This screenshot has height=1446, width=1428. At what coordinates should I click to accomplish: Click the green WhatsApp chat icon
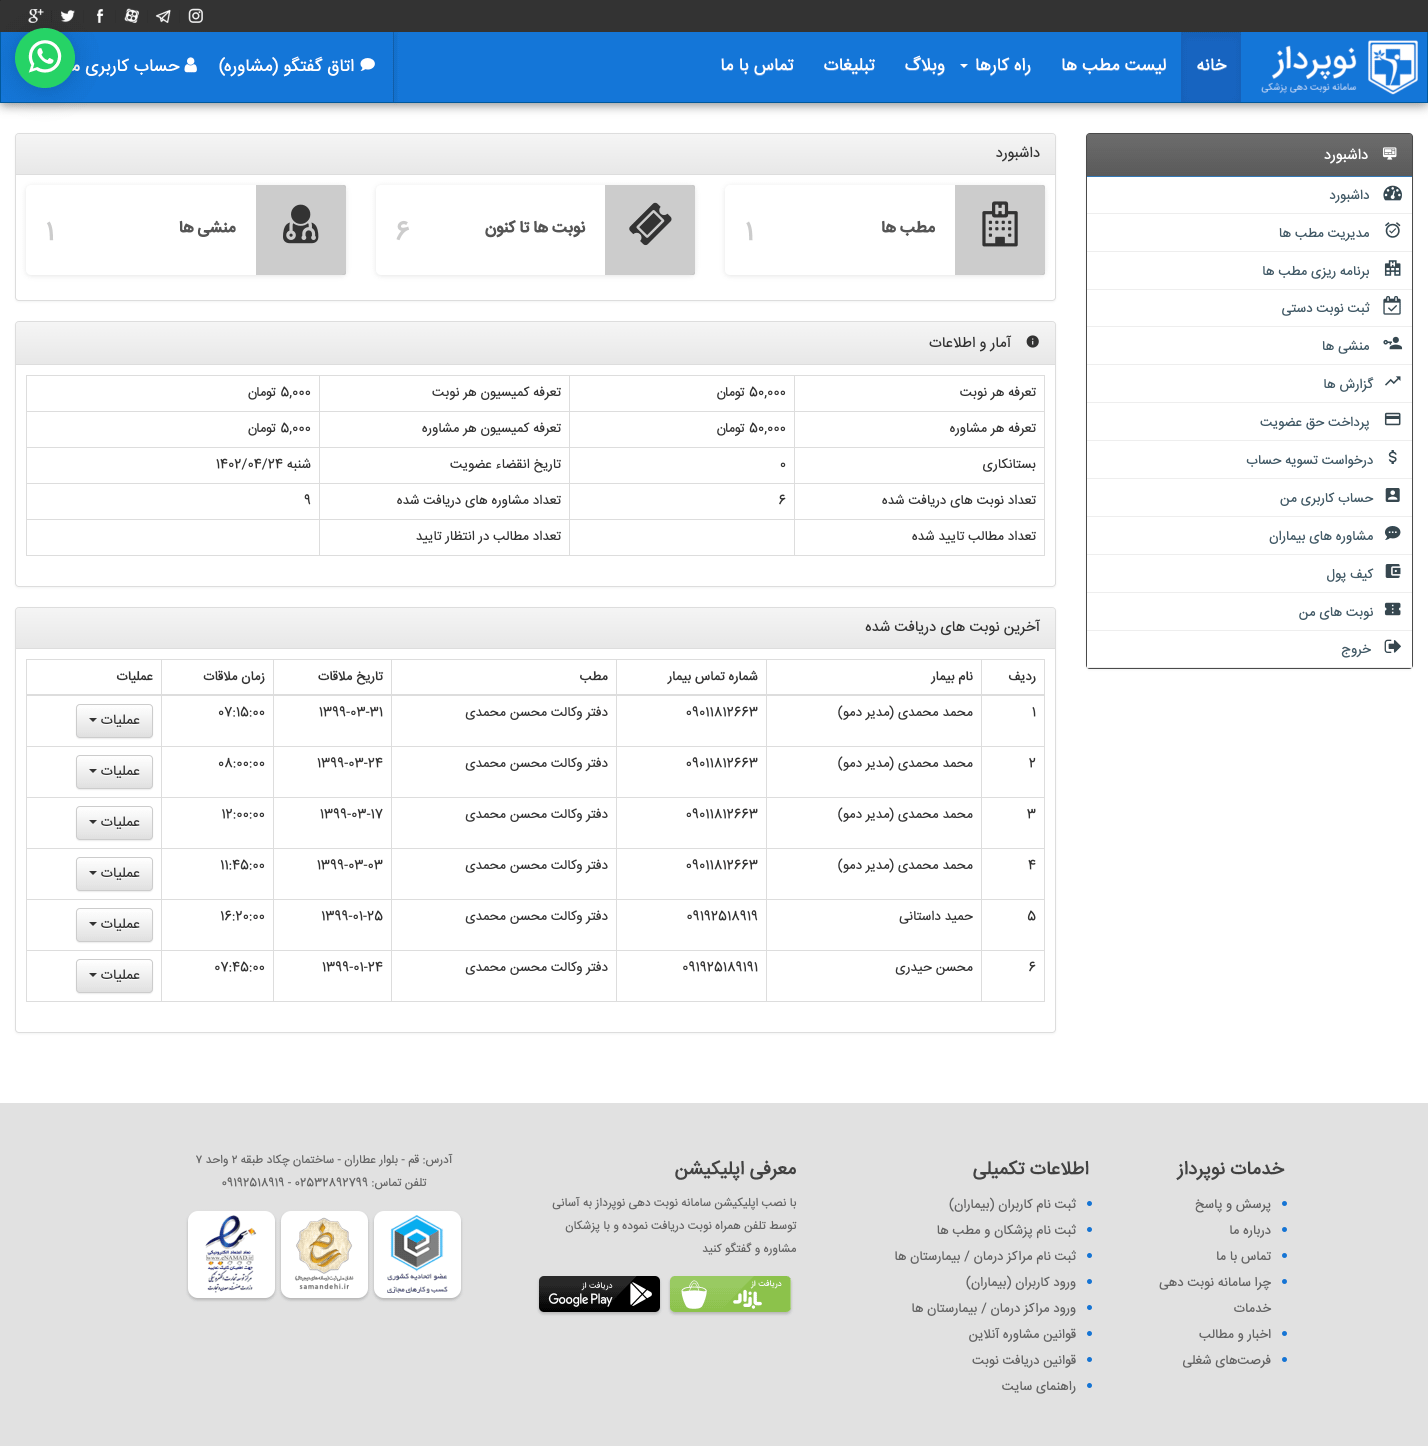45,58
